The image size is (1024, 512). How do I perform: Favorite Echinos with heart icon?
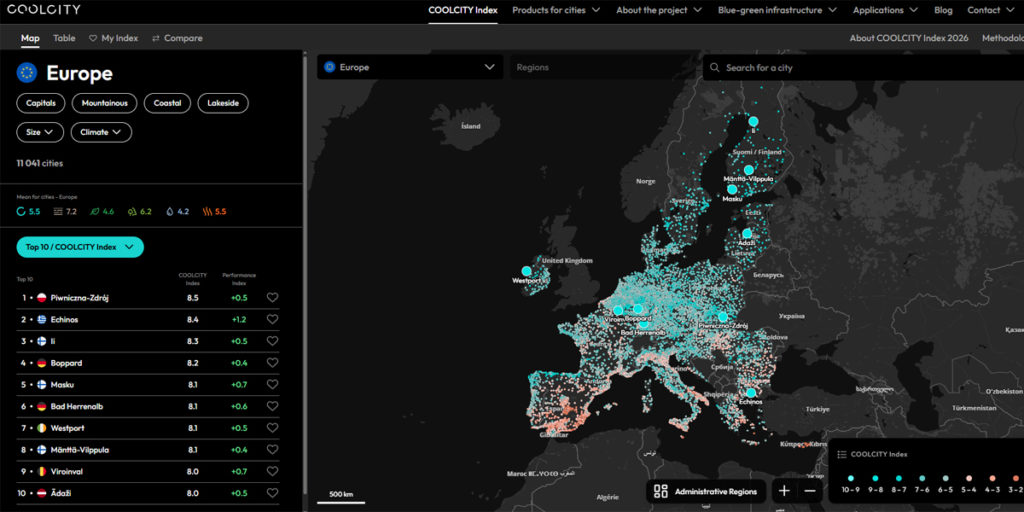click(x=272, y=319)
